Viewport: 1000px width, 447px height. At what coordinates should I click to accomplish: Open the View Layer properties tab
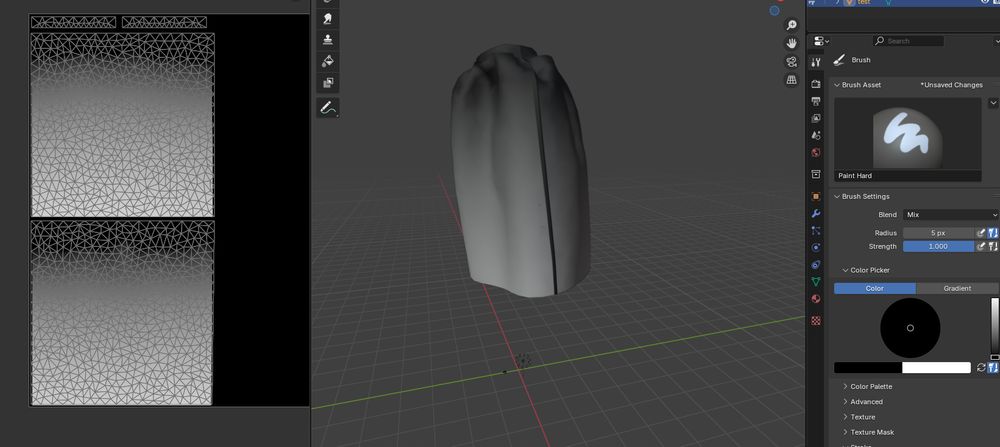(x=816, y=119)
